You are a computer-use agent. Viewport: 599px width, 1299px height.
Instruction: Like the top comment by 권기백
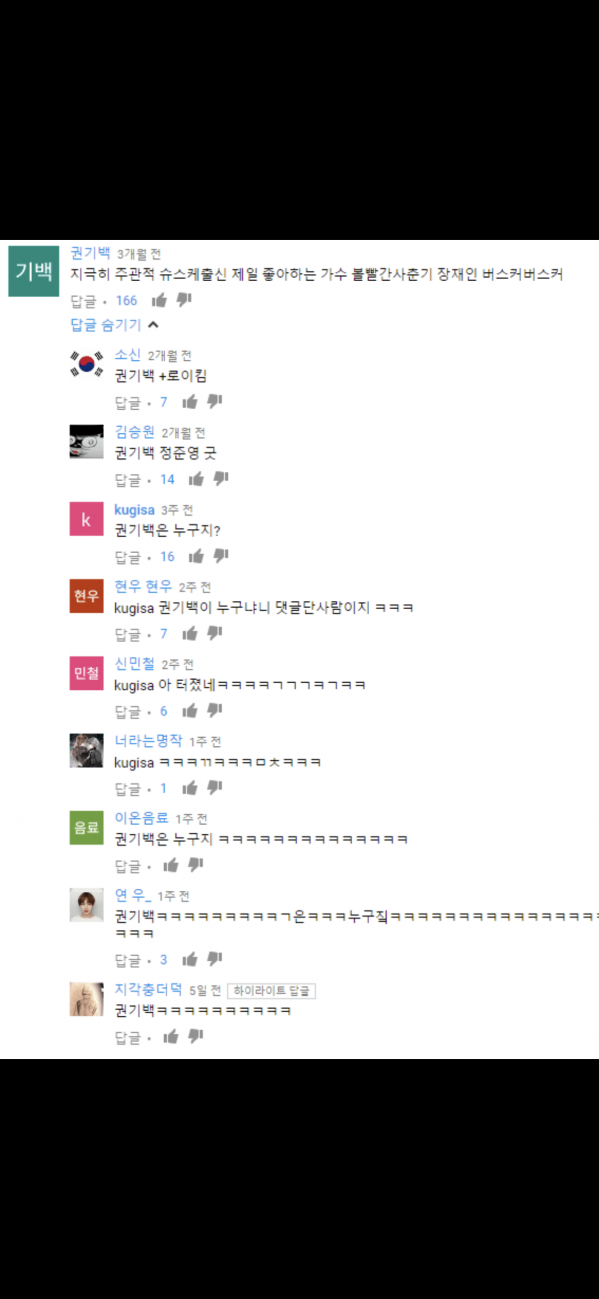pos(159,300)
